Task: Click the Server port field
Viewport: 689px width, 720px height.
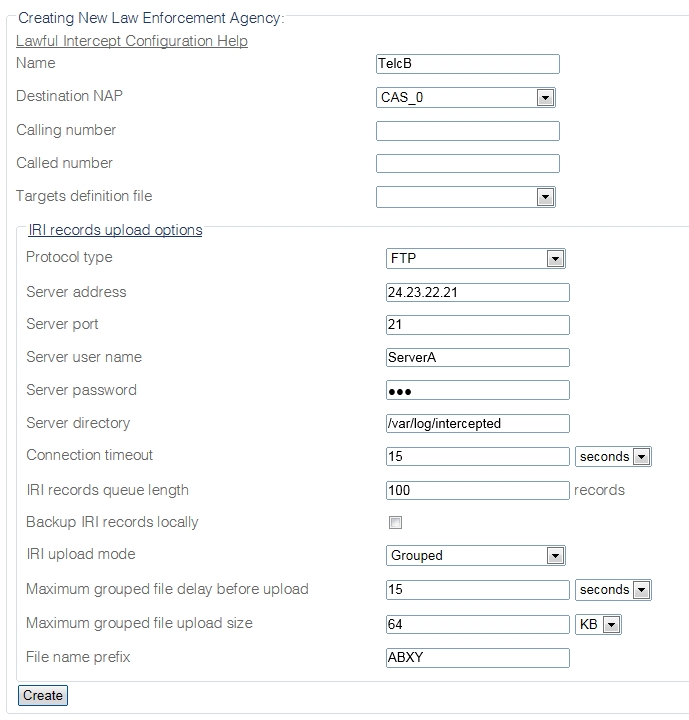Action: click(x=477, y=325)
